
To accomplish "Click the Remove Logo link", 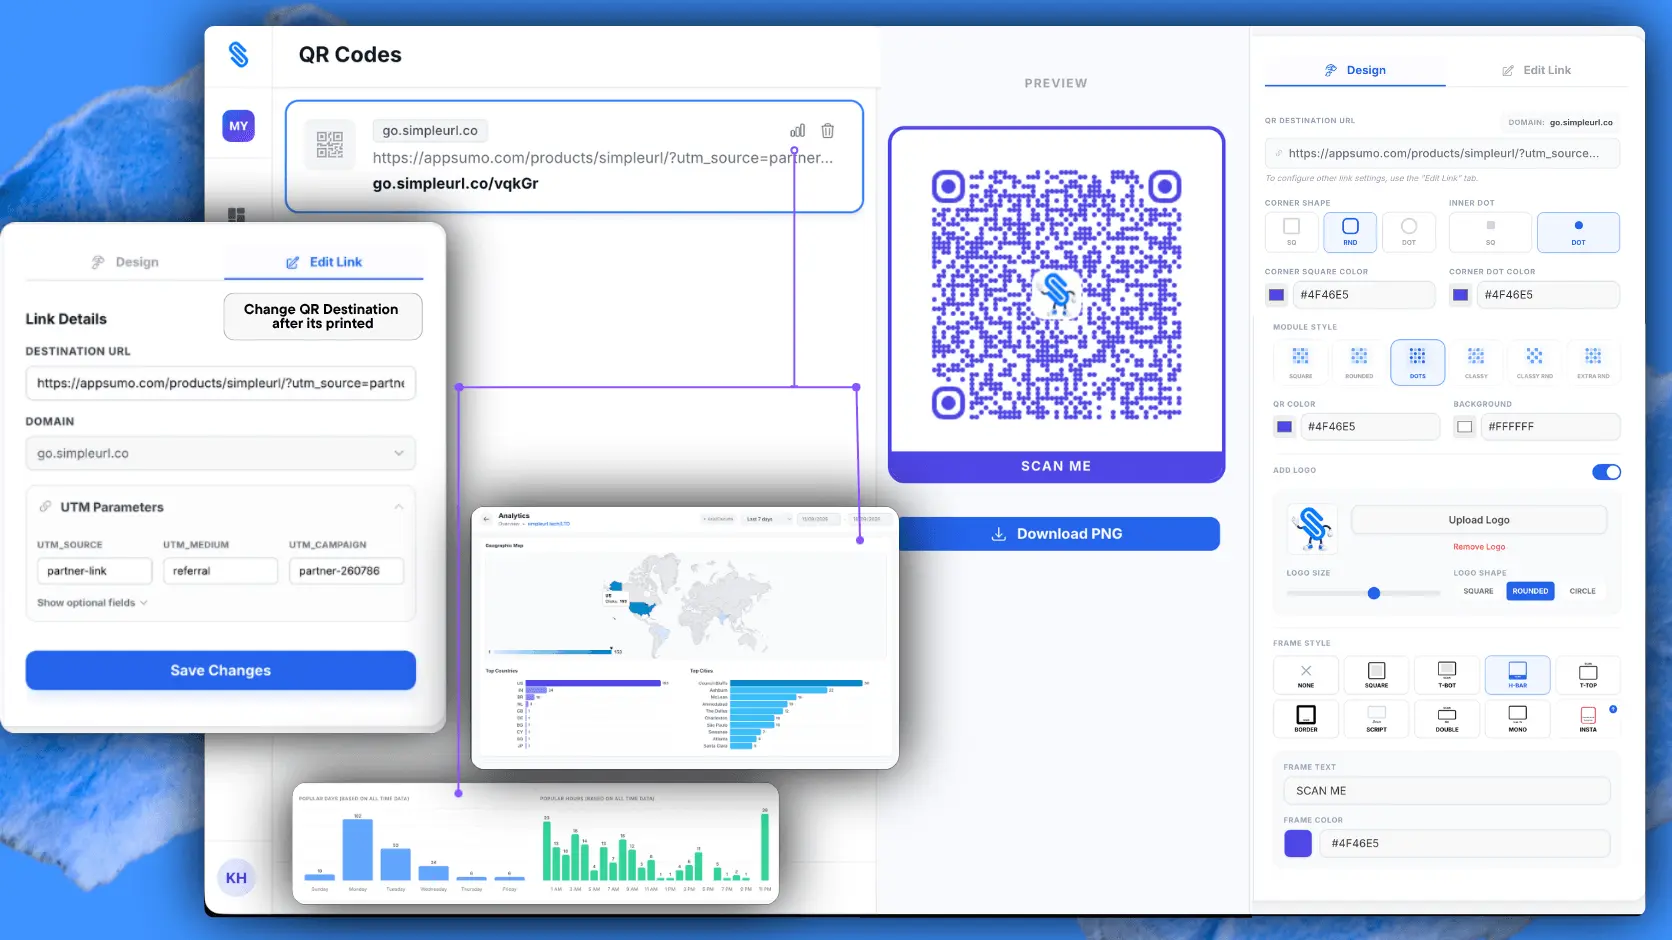I will [1479, 547].
